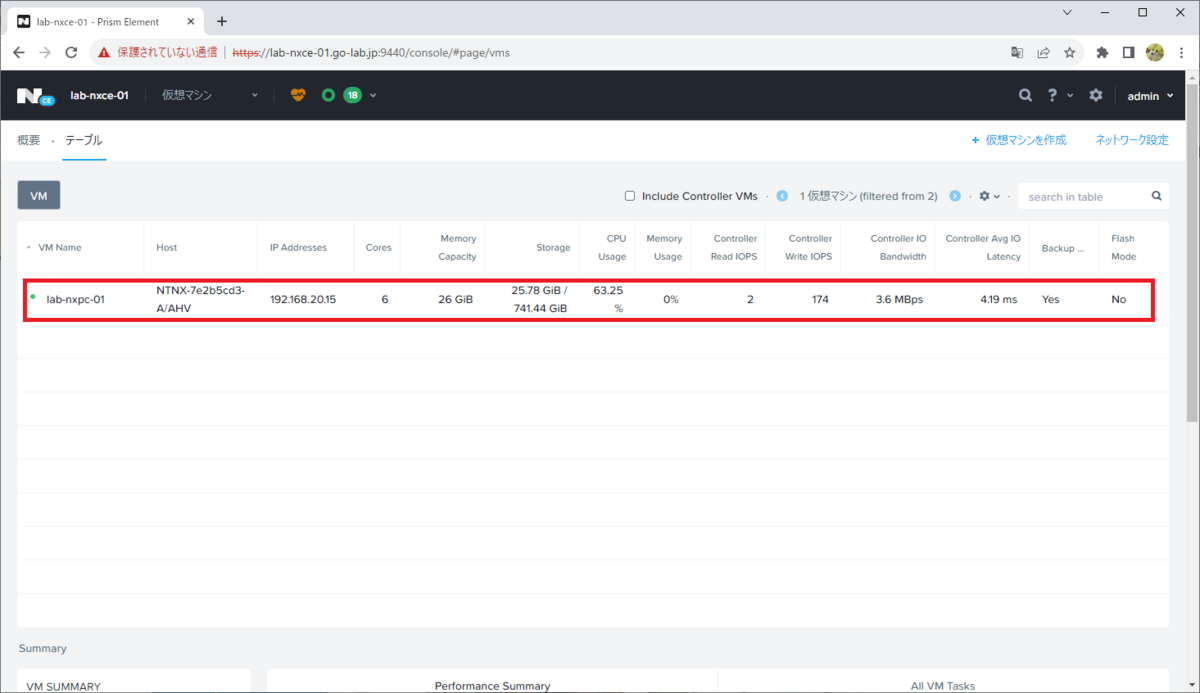
Task: Sort by Storage column header
Action: click(x=553, y=247)
